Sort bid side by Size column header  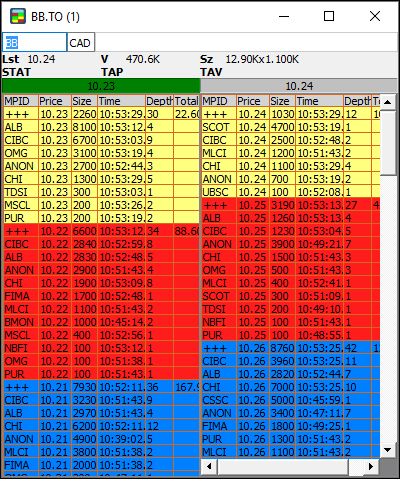[x=84, y=101]
